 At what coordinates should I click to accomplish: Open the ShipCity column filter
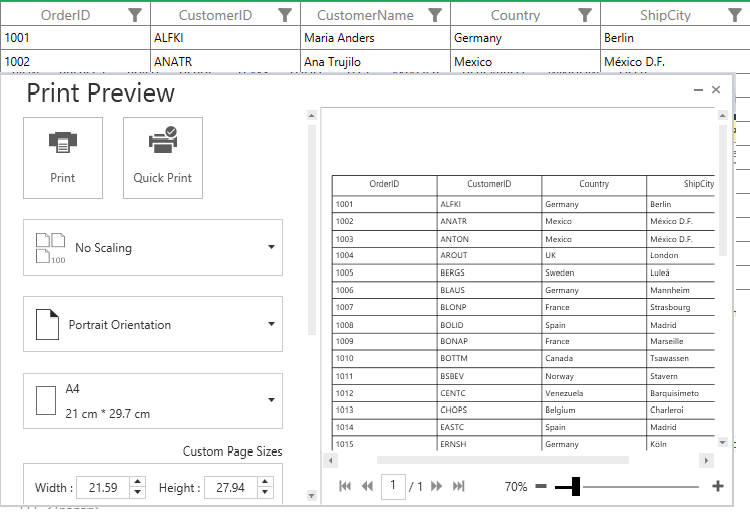coord(735,15)
